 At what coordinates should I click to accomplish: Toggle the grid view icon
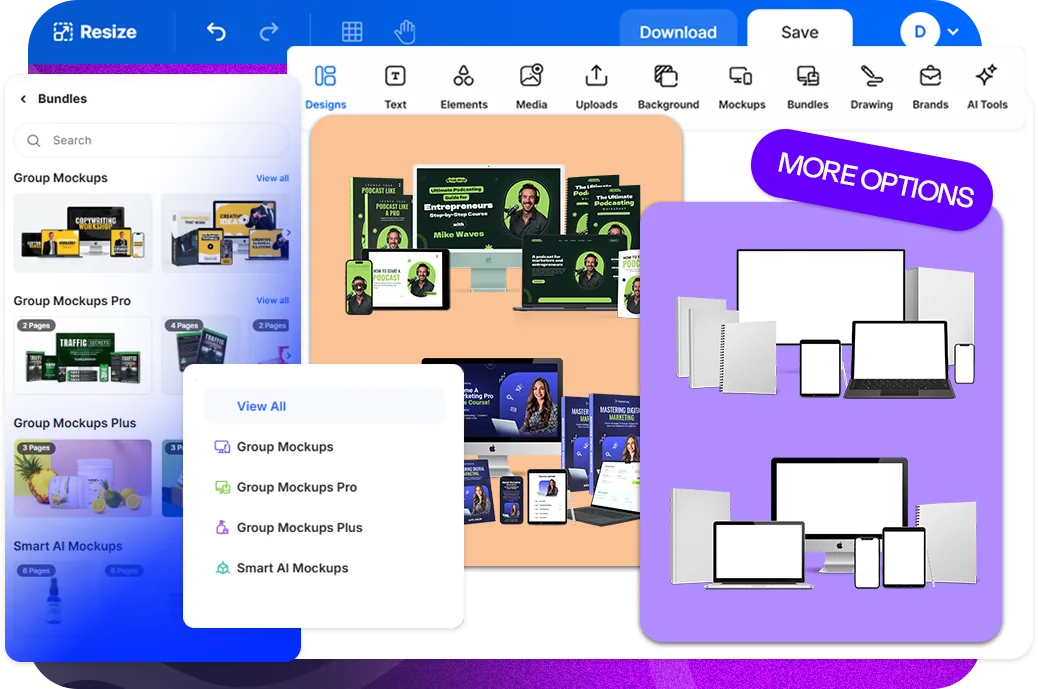(x=352, y=32)
